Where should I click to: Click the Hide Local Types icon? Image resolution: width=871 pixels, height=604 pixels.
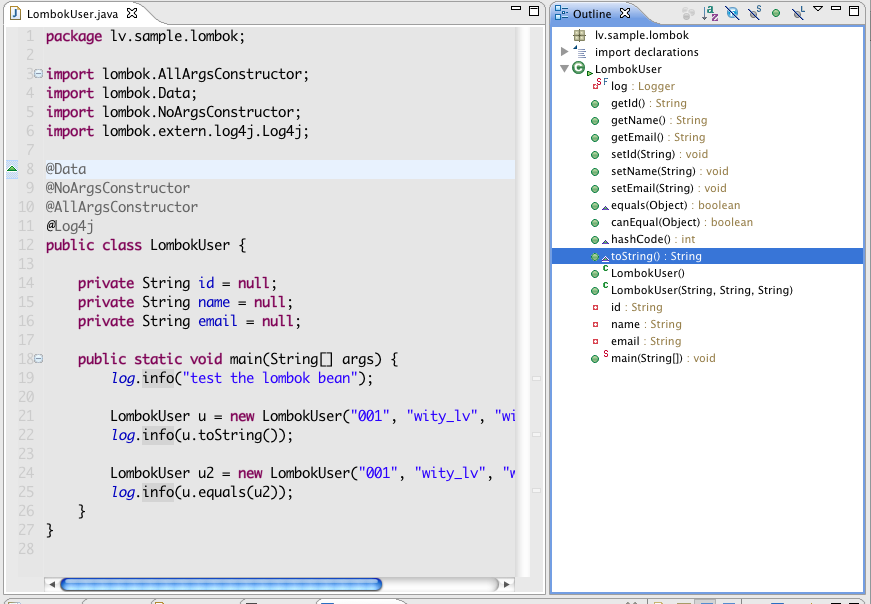click(x=798, y=13)
